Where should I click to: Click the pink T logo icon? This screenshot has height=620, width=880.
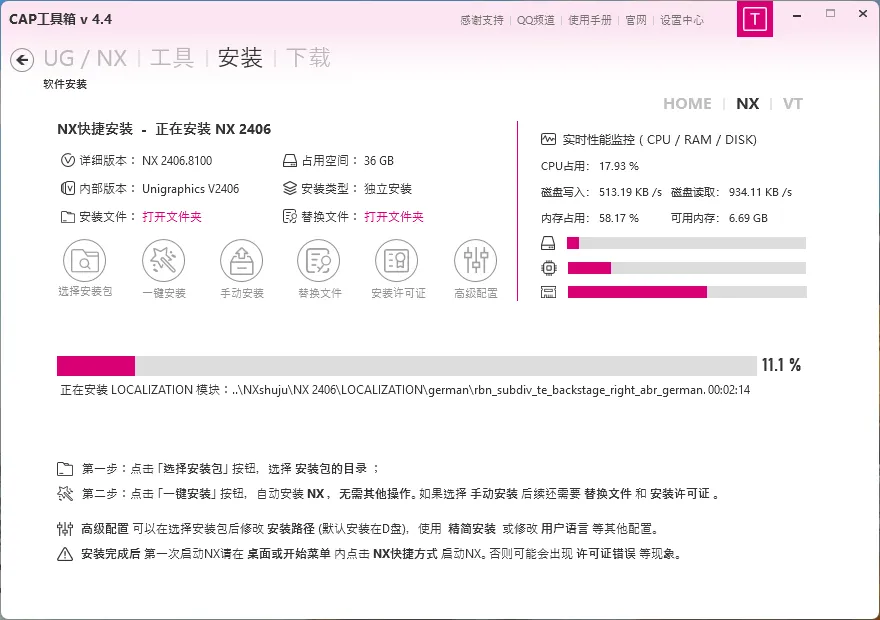755,19
